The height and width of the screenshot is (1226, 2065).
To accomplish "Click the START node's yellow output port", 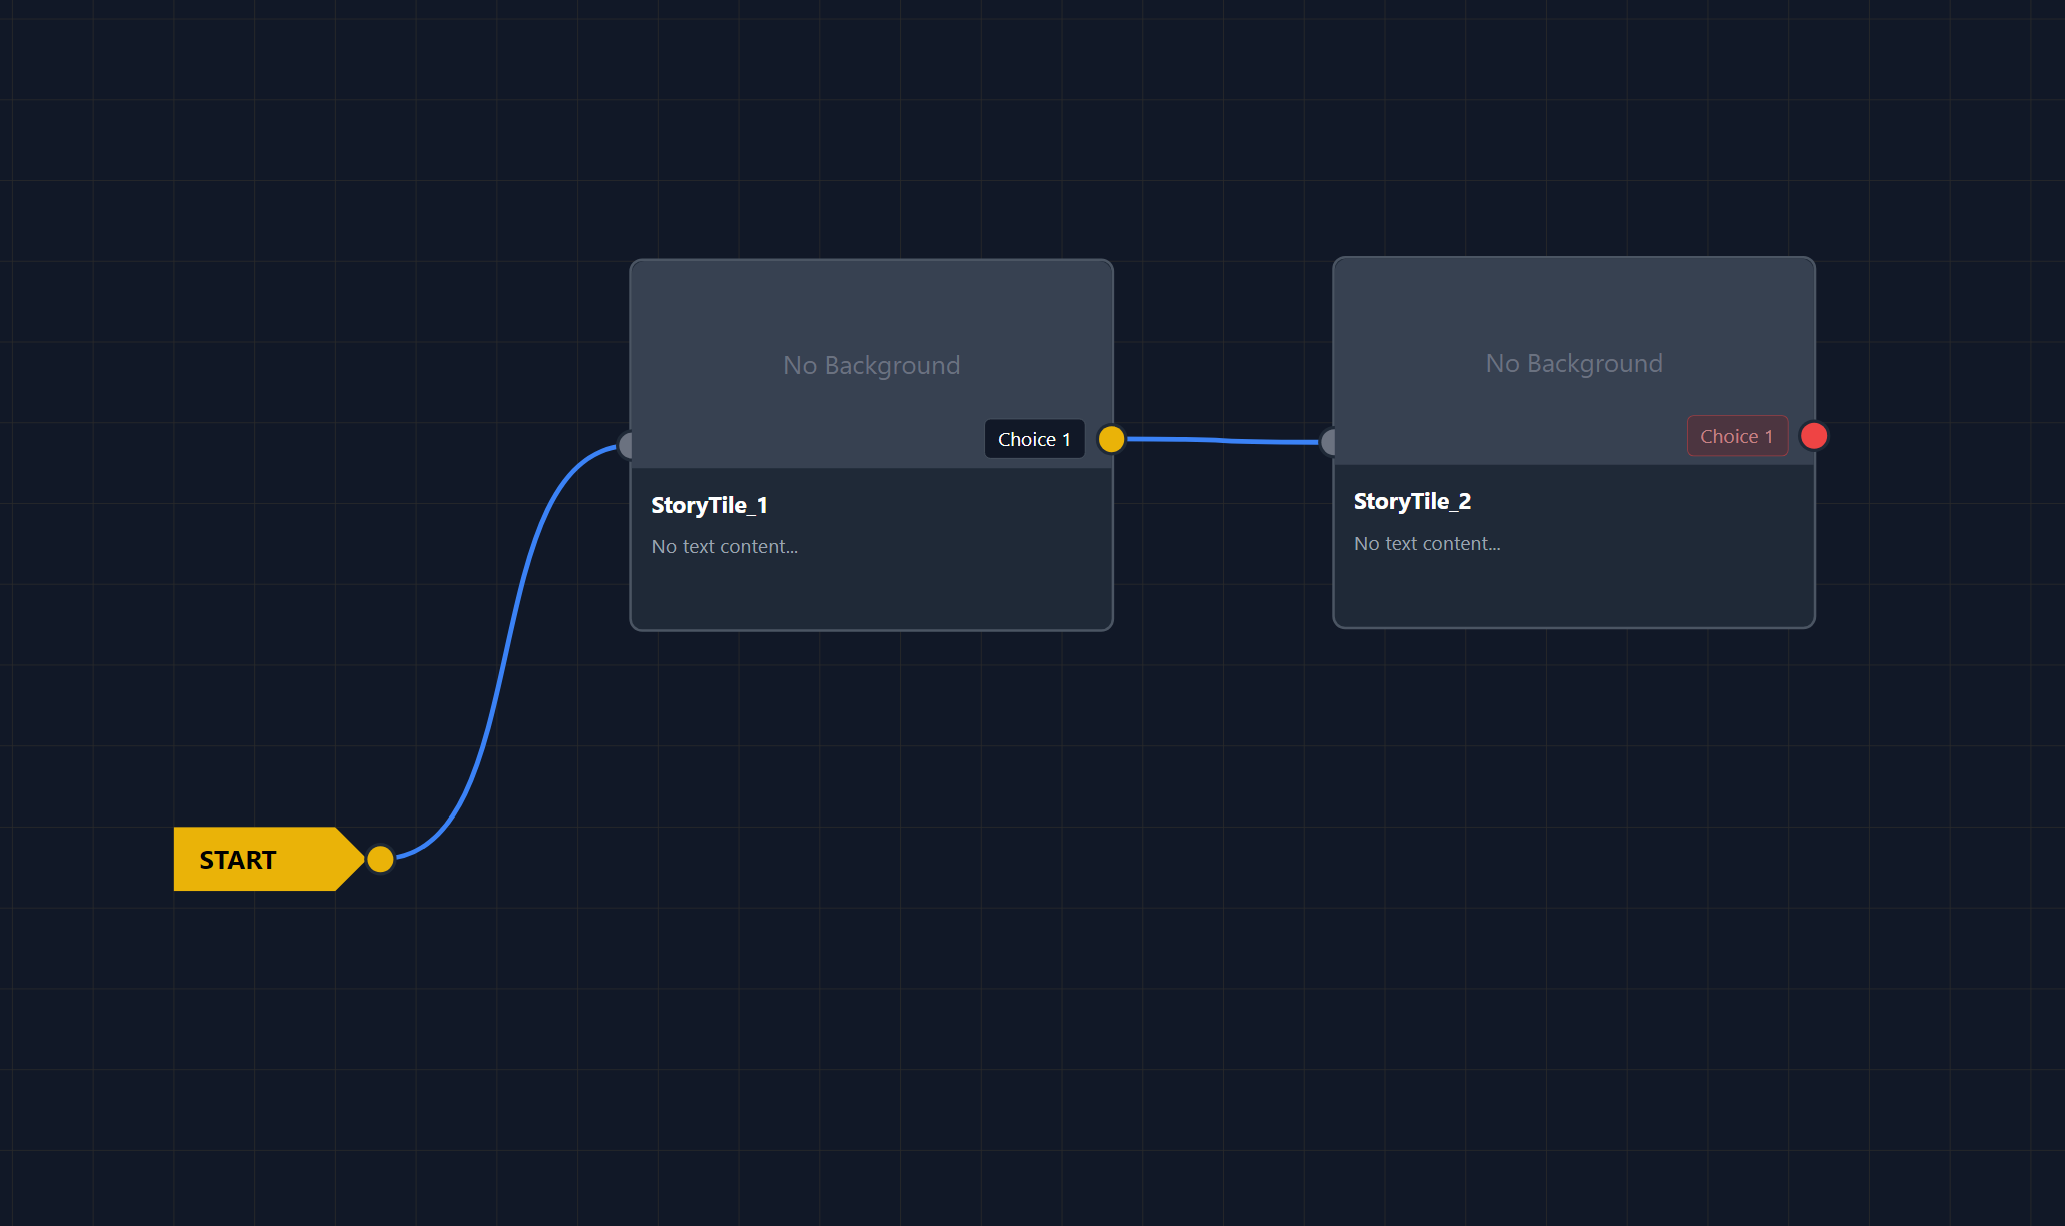I will click(x=380, y=859).
